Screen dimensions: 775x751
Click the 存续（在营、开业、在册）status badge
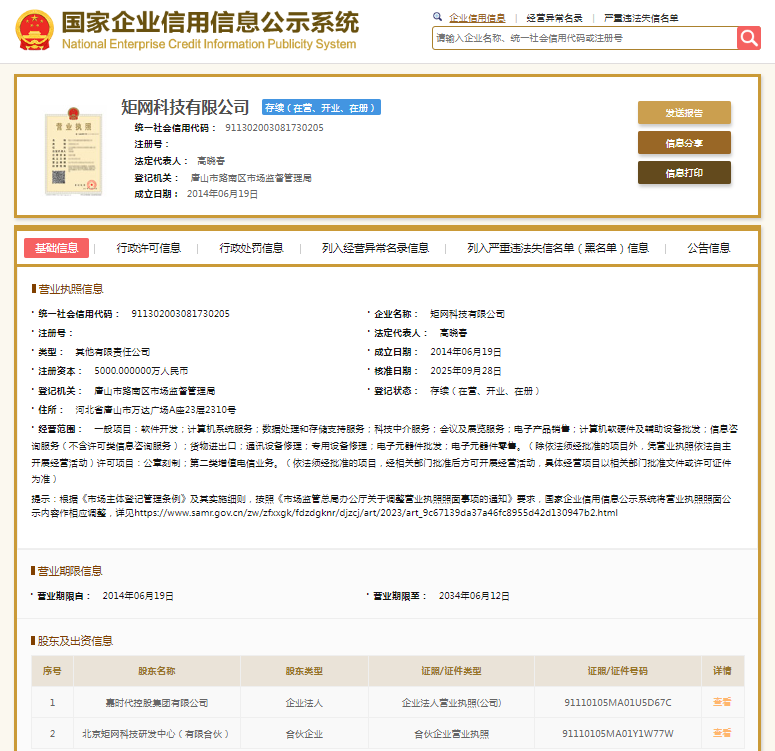tap(321, 107)
